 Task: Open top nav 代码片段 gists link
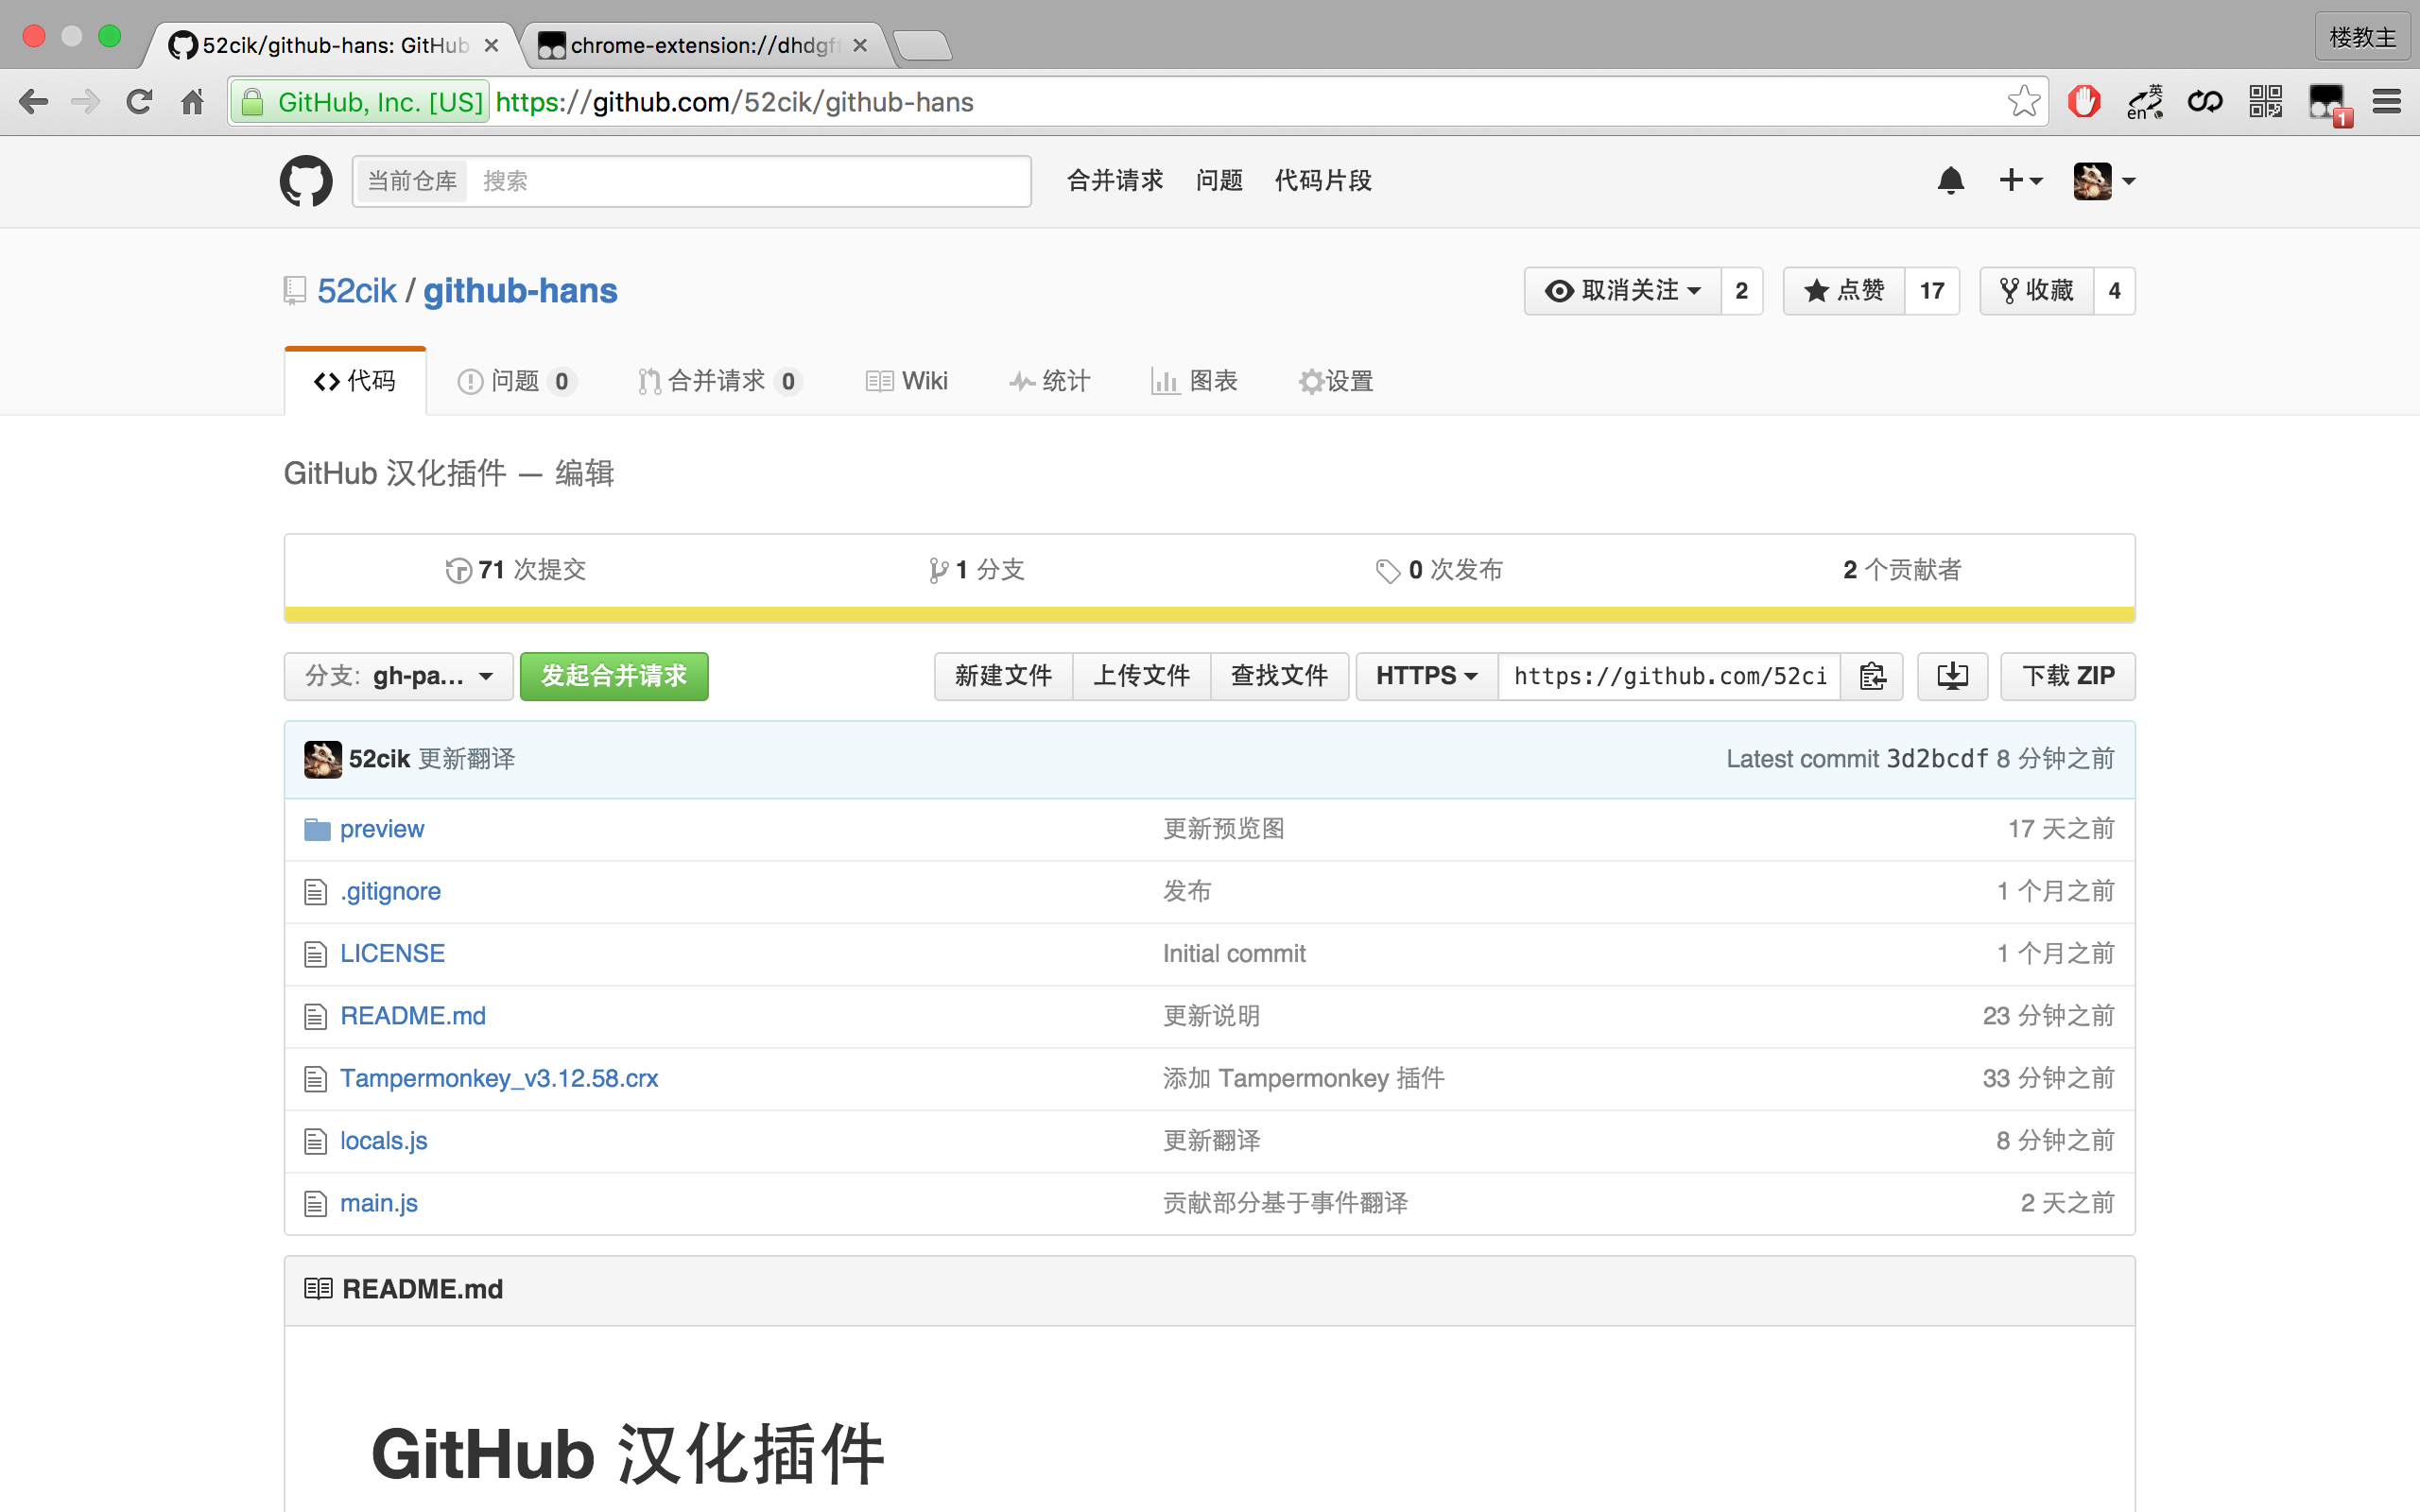pos(1323,181)
